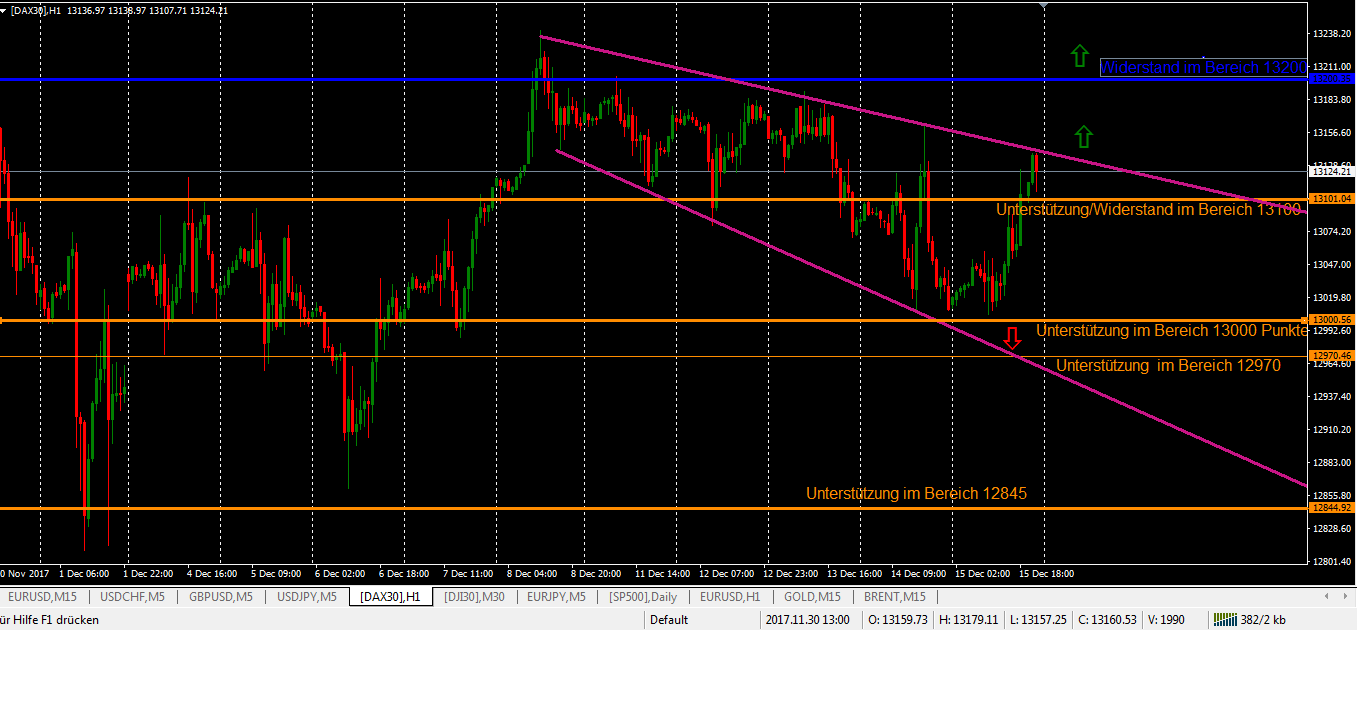
Task: Switch to the EURJPY,M5 tab
Action: coord(556,597)
